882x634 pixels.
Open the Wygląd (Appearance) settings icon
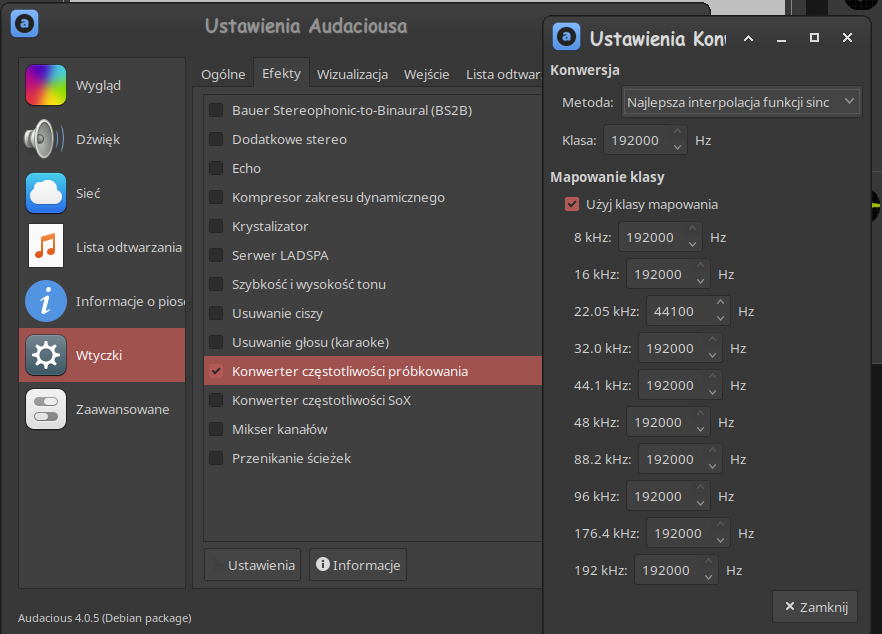46,86
